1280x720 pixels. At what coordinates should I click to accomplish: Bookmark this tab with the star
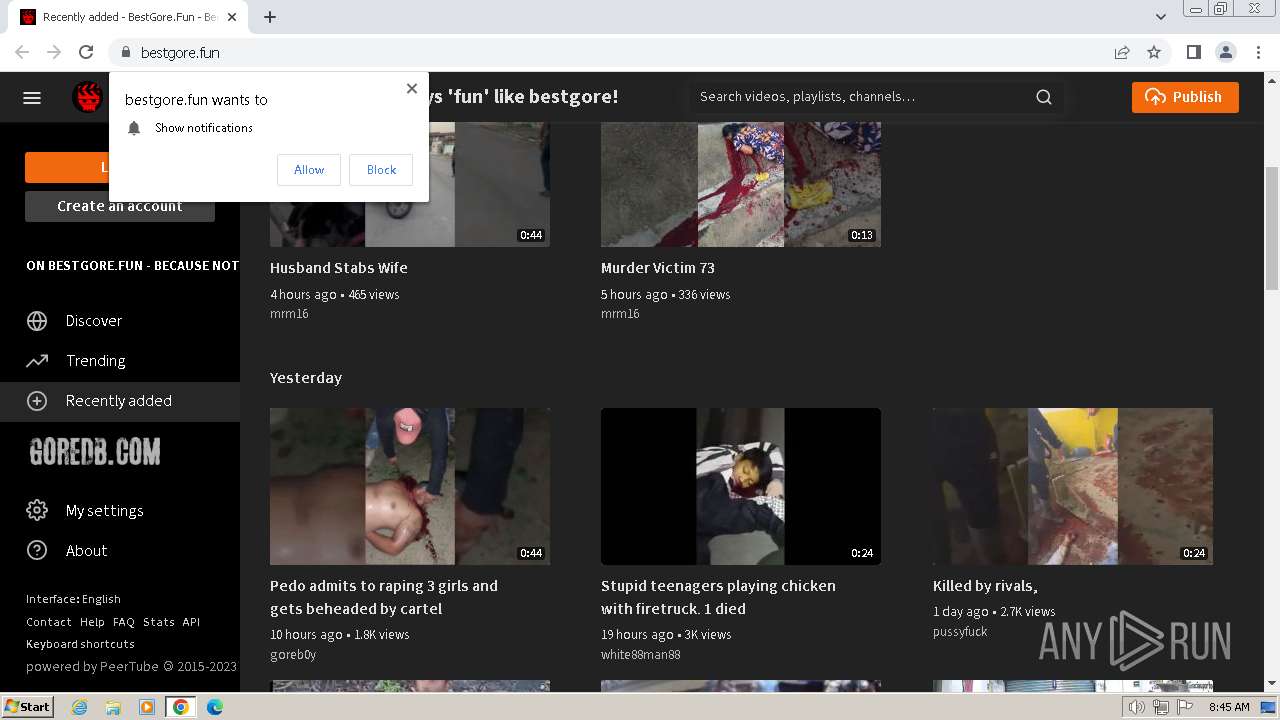(1154, 52)
